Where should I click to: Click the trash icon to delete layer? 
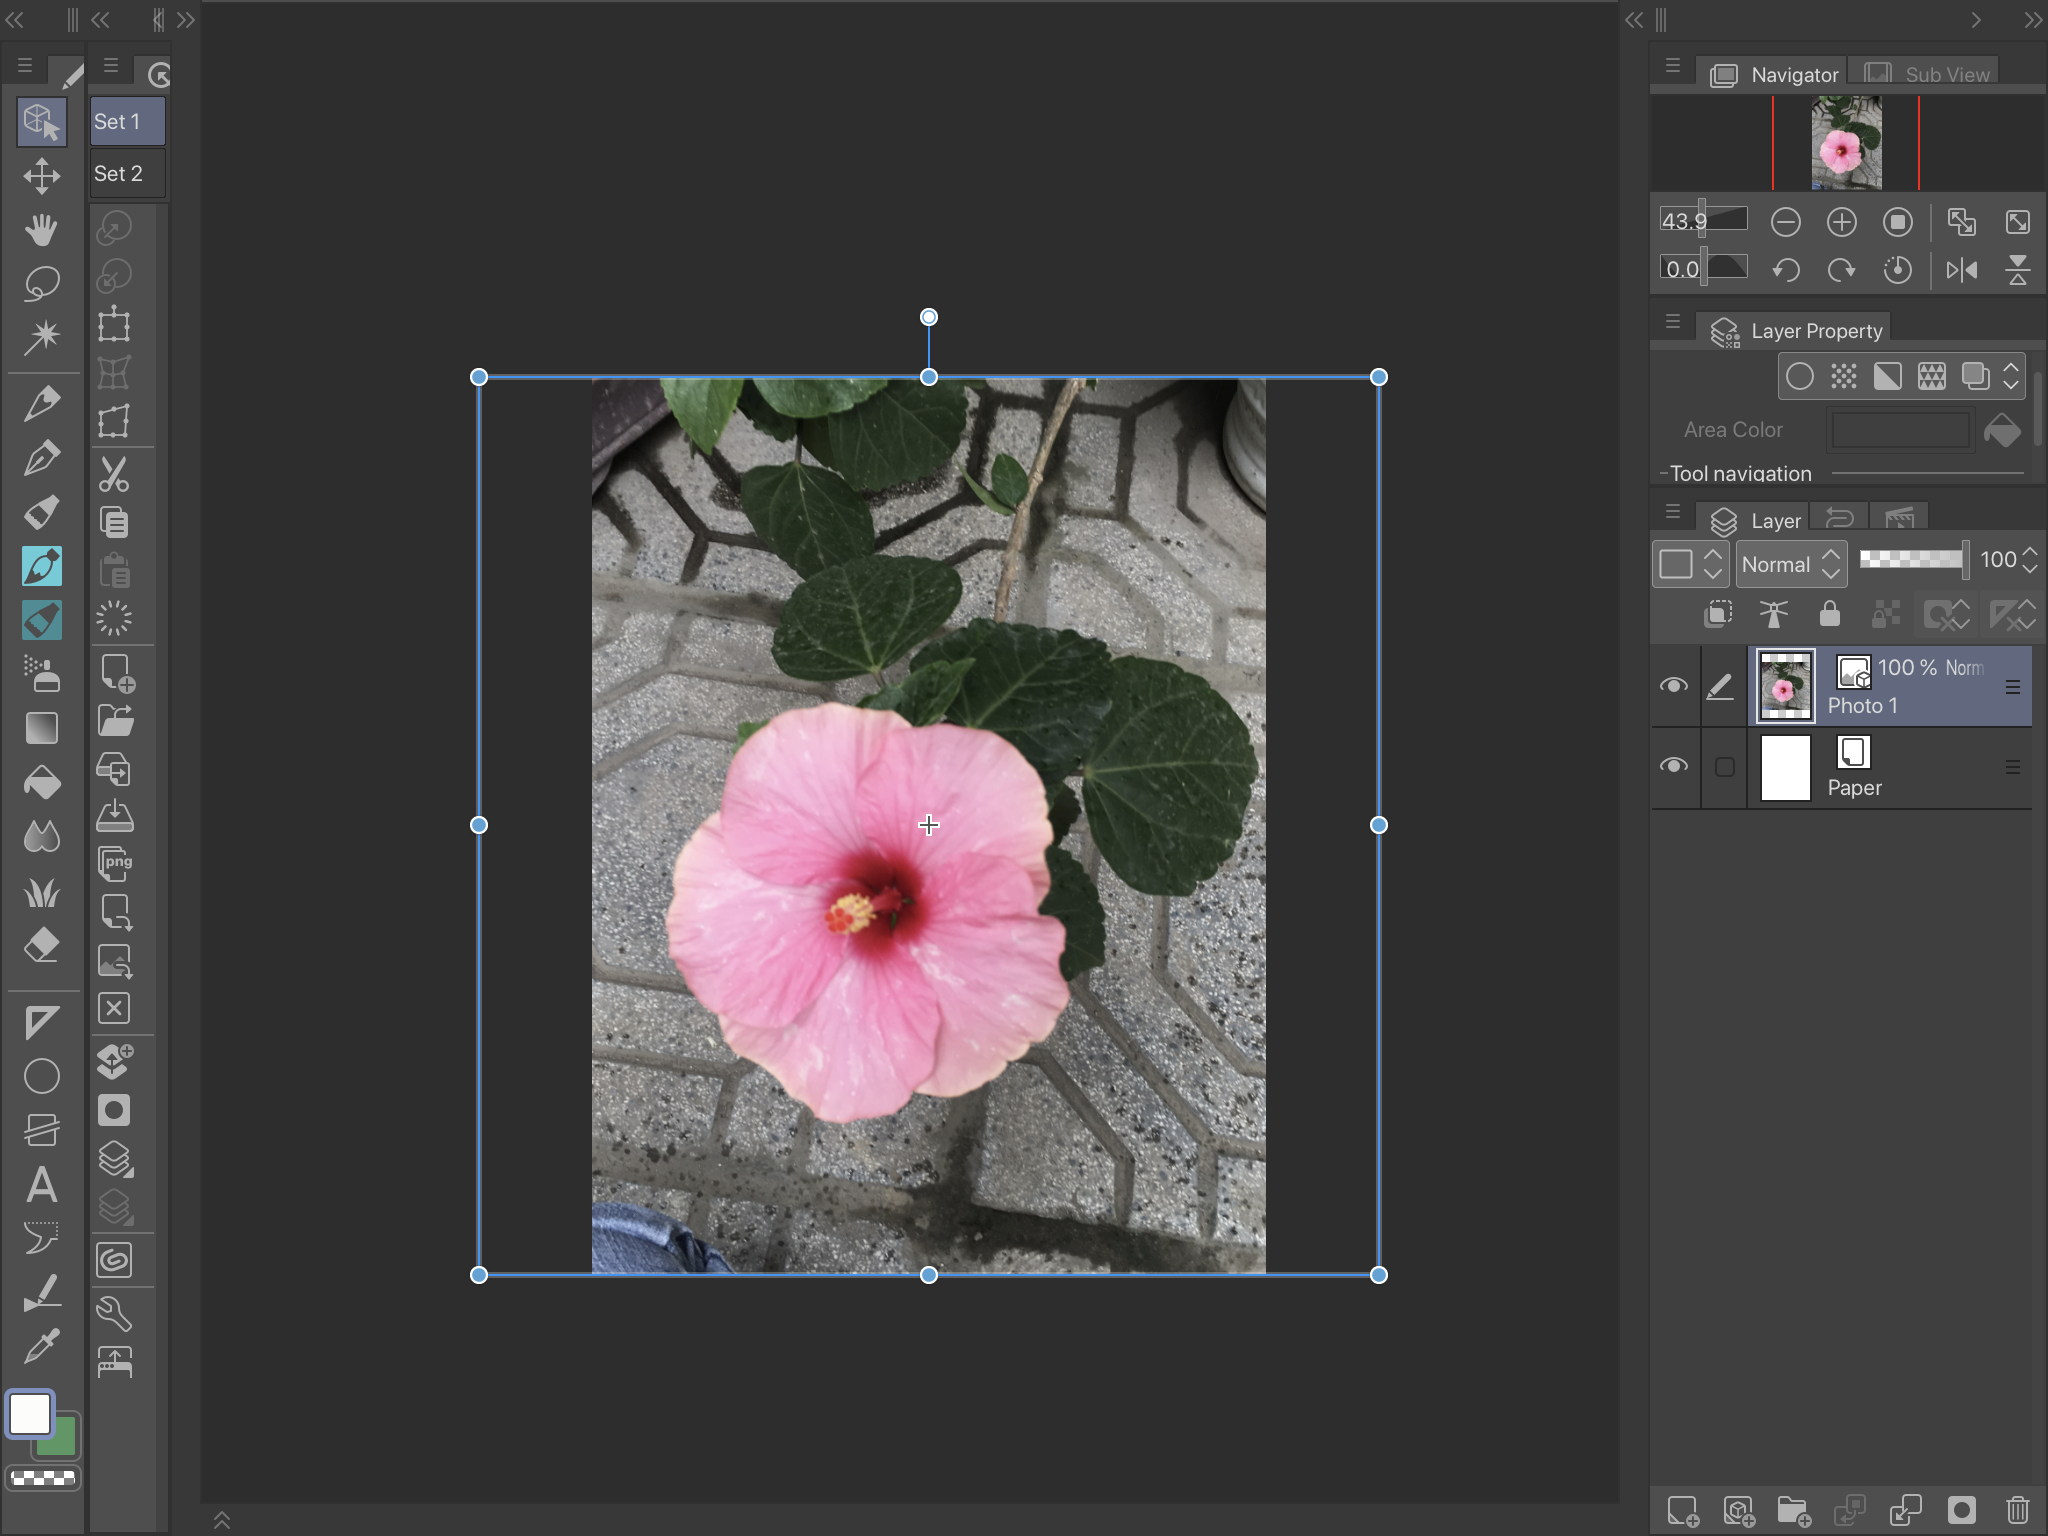pos(2017,1510)
